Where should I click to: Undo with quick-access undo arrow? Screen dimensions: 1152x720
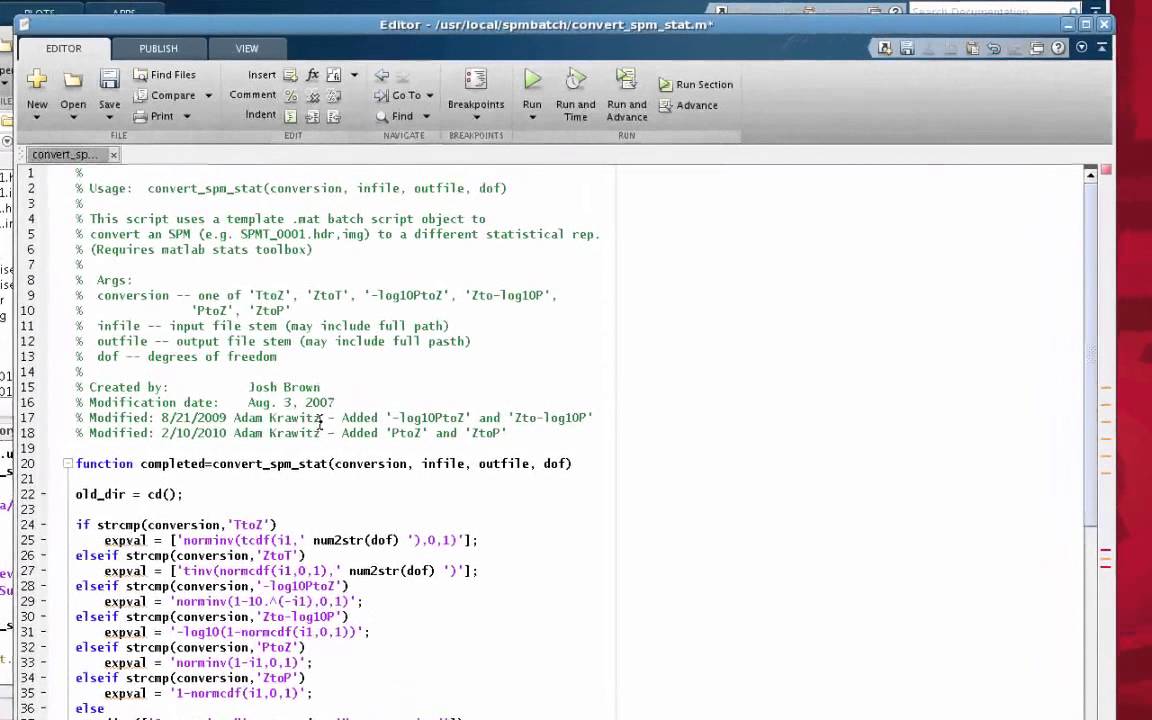(994, 48)
